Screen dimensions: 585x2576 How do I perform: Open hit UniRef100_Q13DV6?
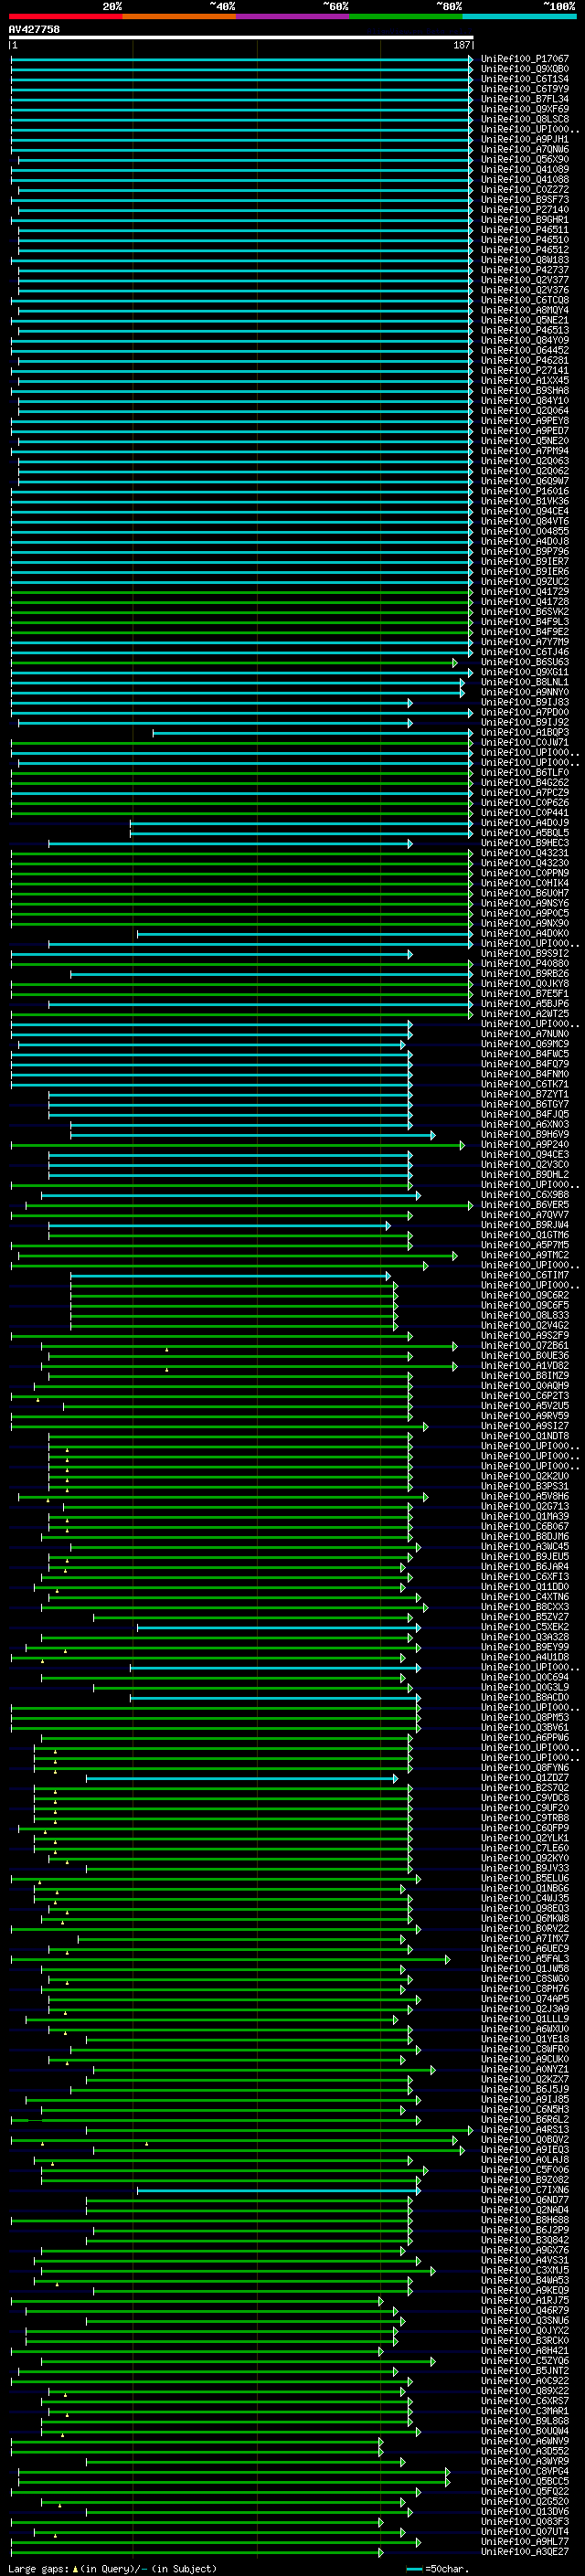524,2511
